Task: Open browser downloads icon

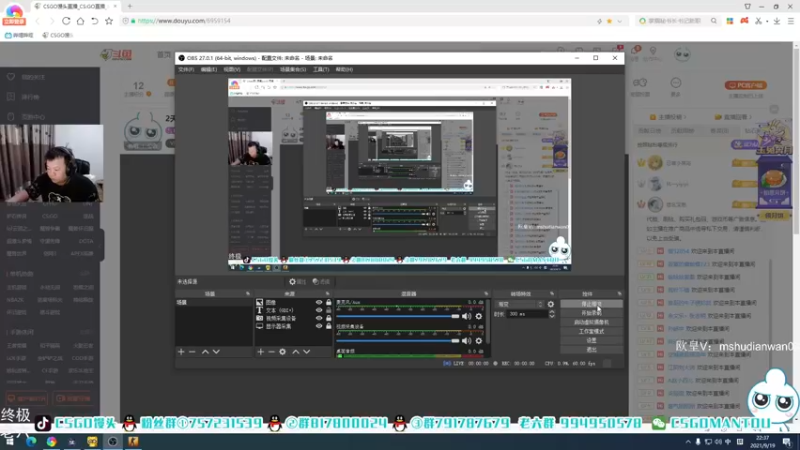Action: coord(777,21)
